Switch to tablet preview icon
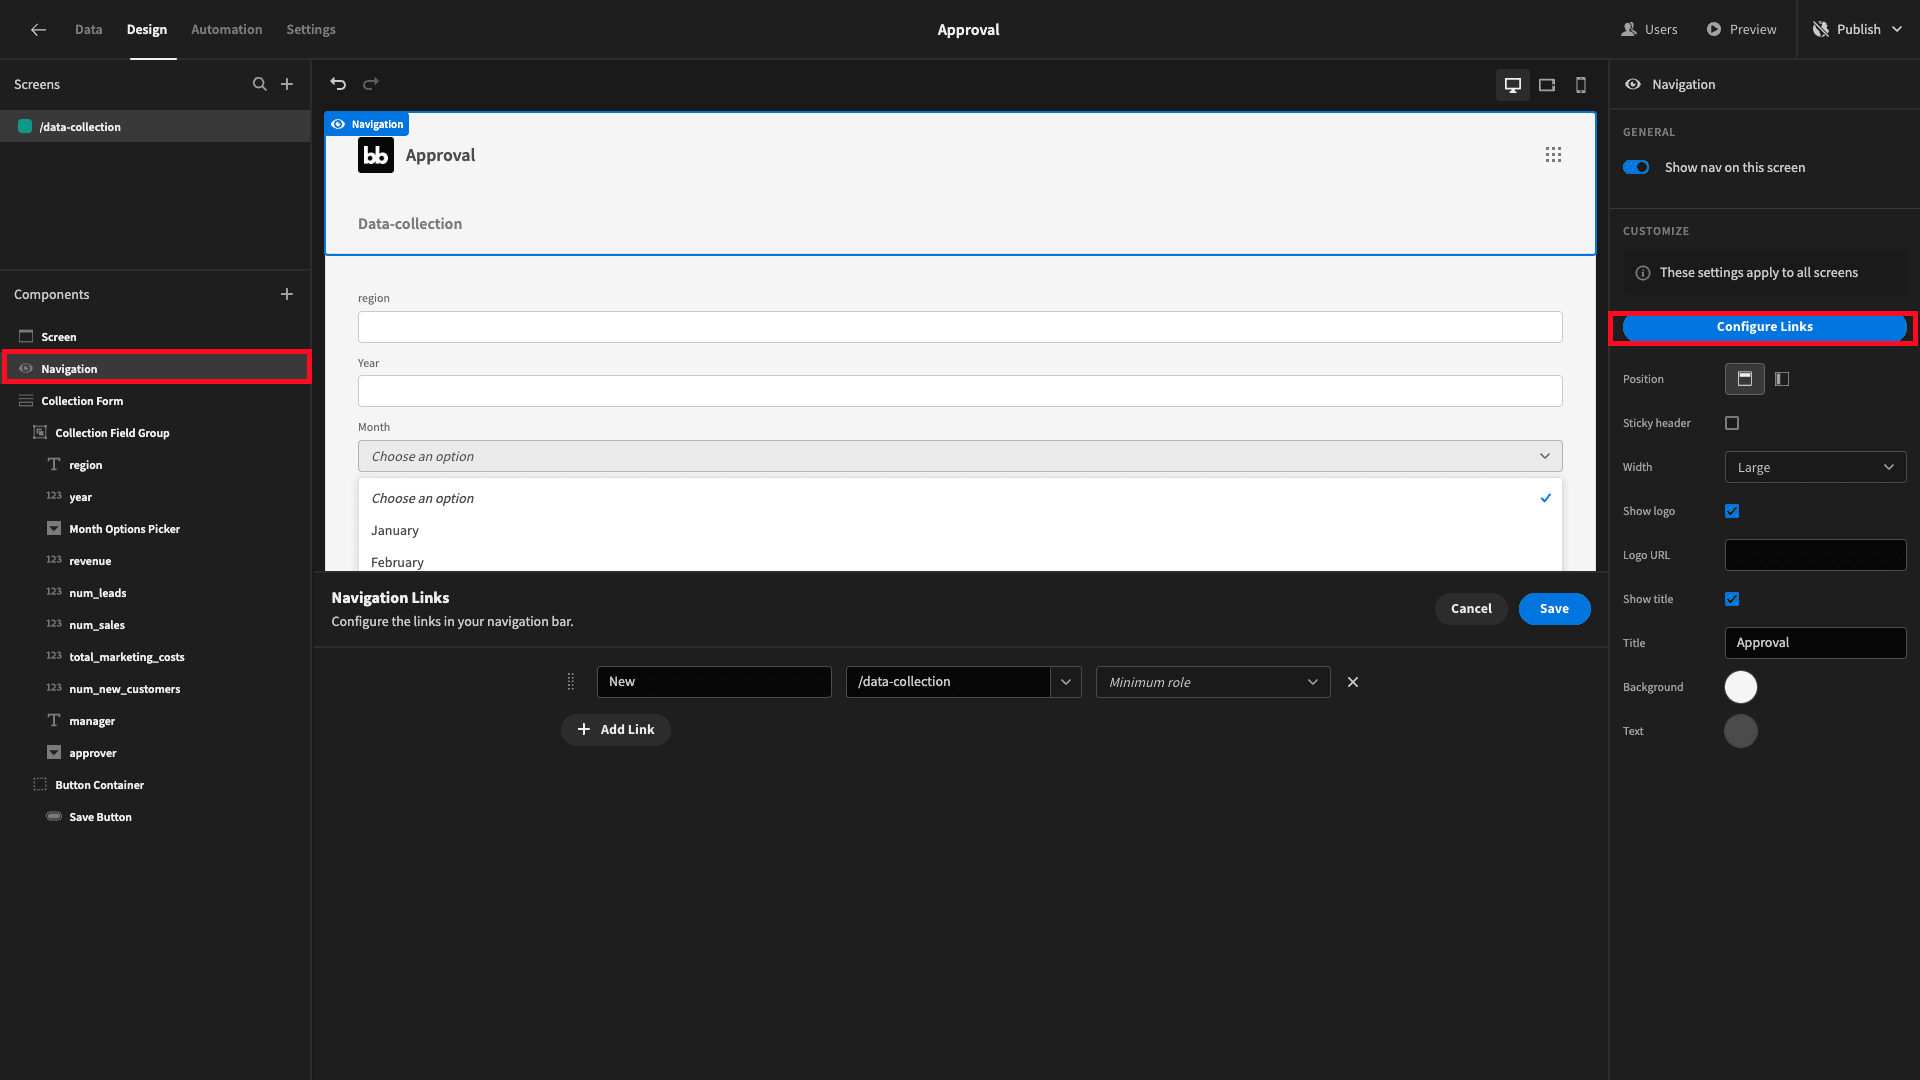This screenshot has width=1920, height=1080. click(1547, 85)
